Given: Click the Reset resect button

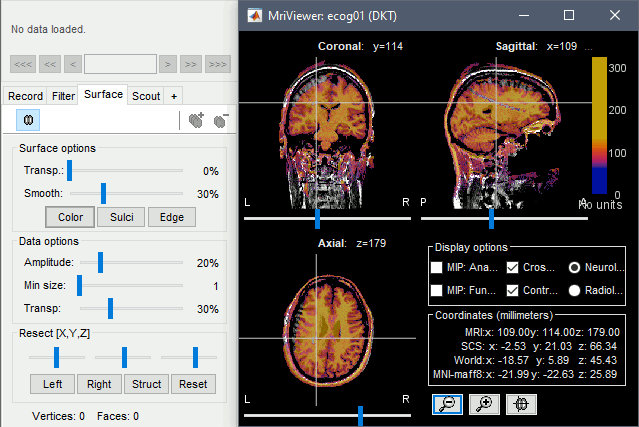Looking at the screenshot, I should 194,384.
